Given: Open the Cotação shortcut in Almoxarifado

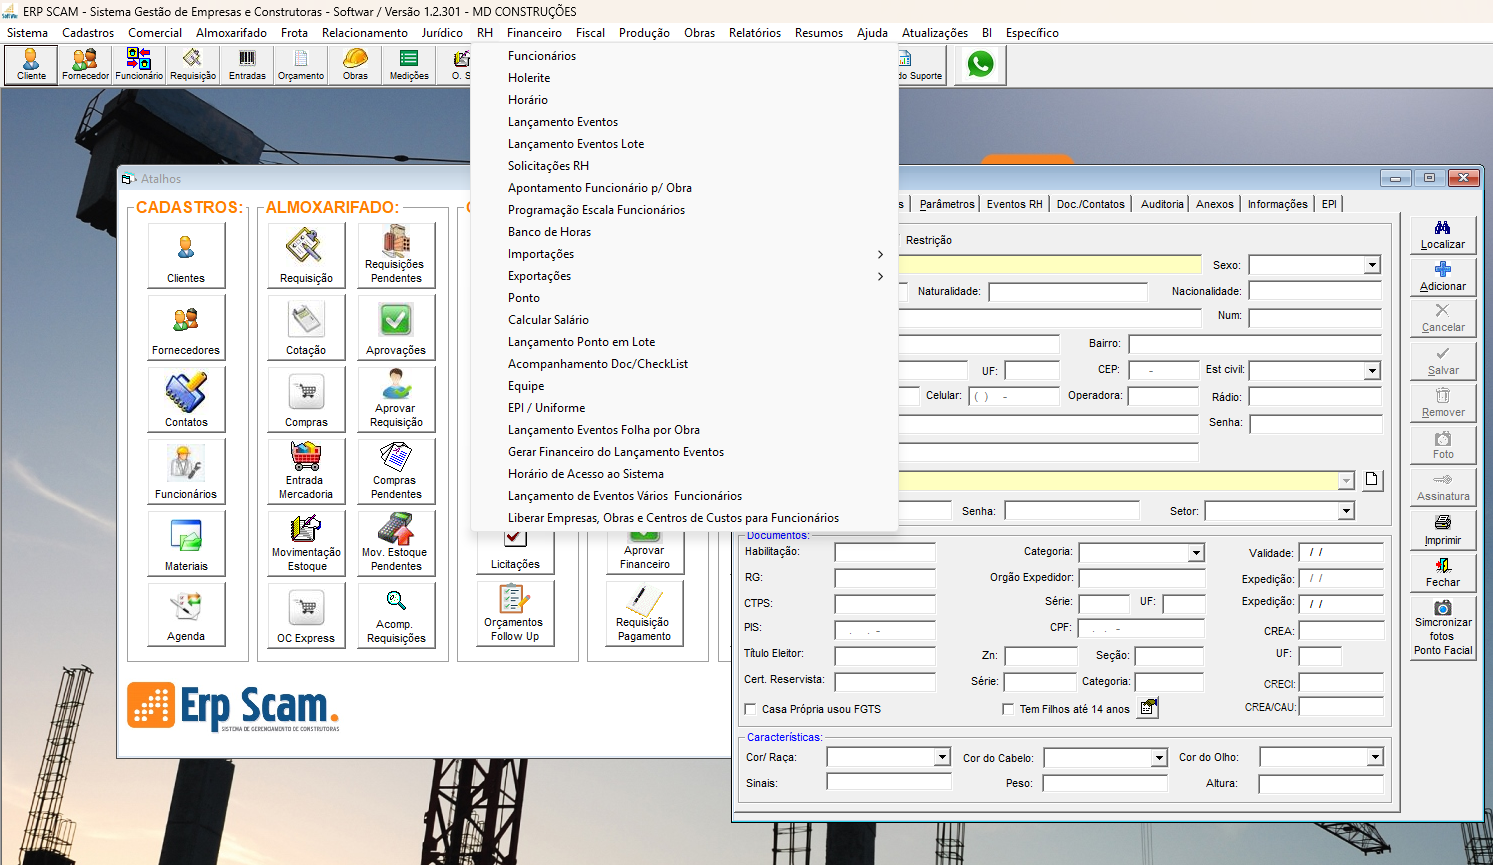Looking at the screenshot, I should click(x=306, y=328).
